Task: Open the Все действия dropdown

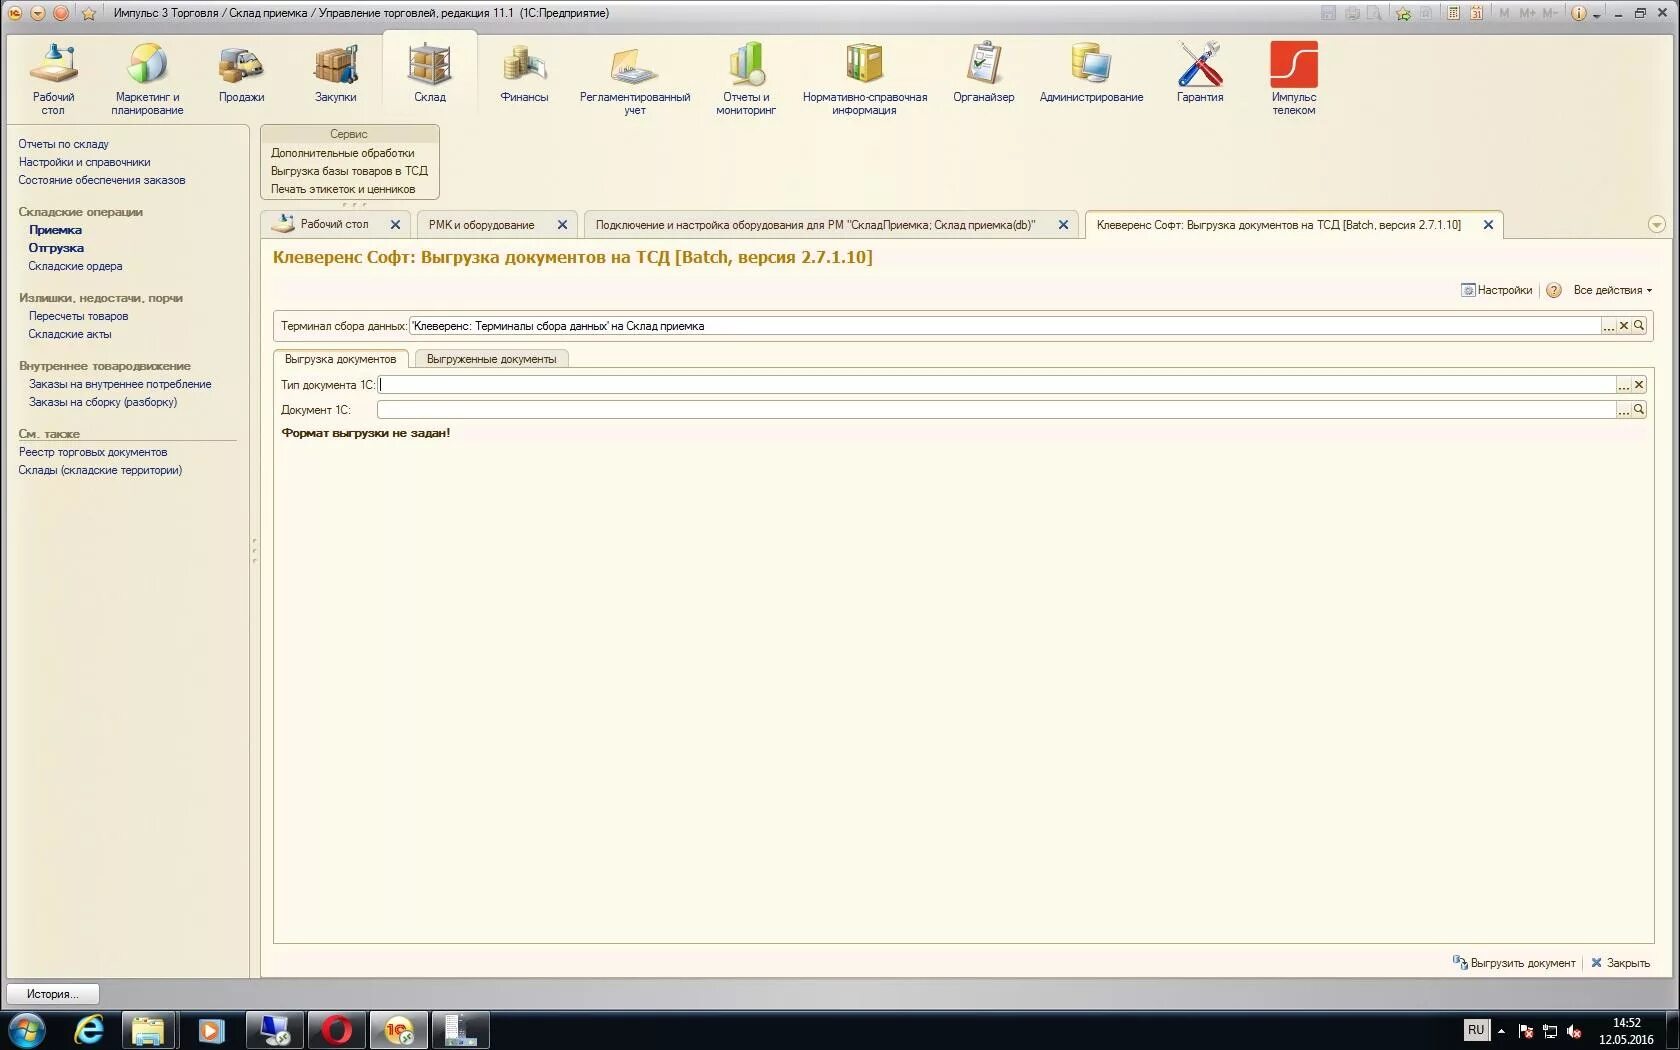Action: pyautogui.click(x=1612, y=290)
